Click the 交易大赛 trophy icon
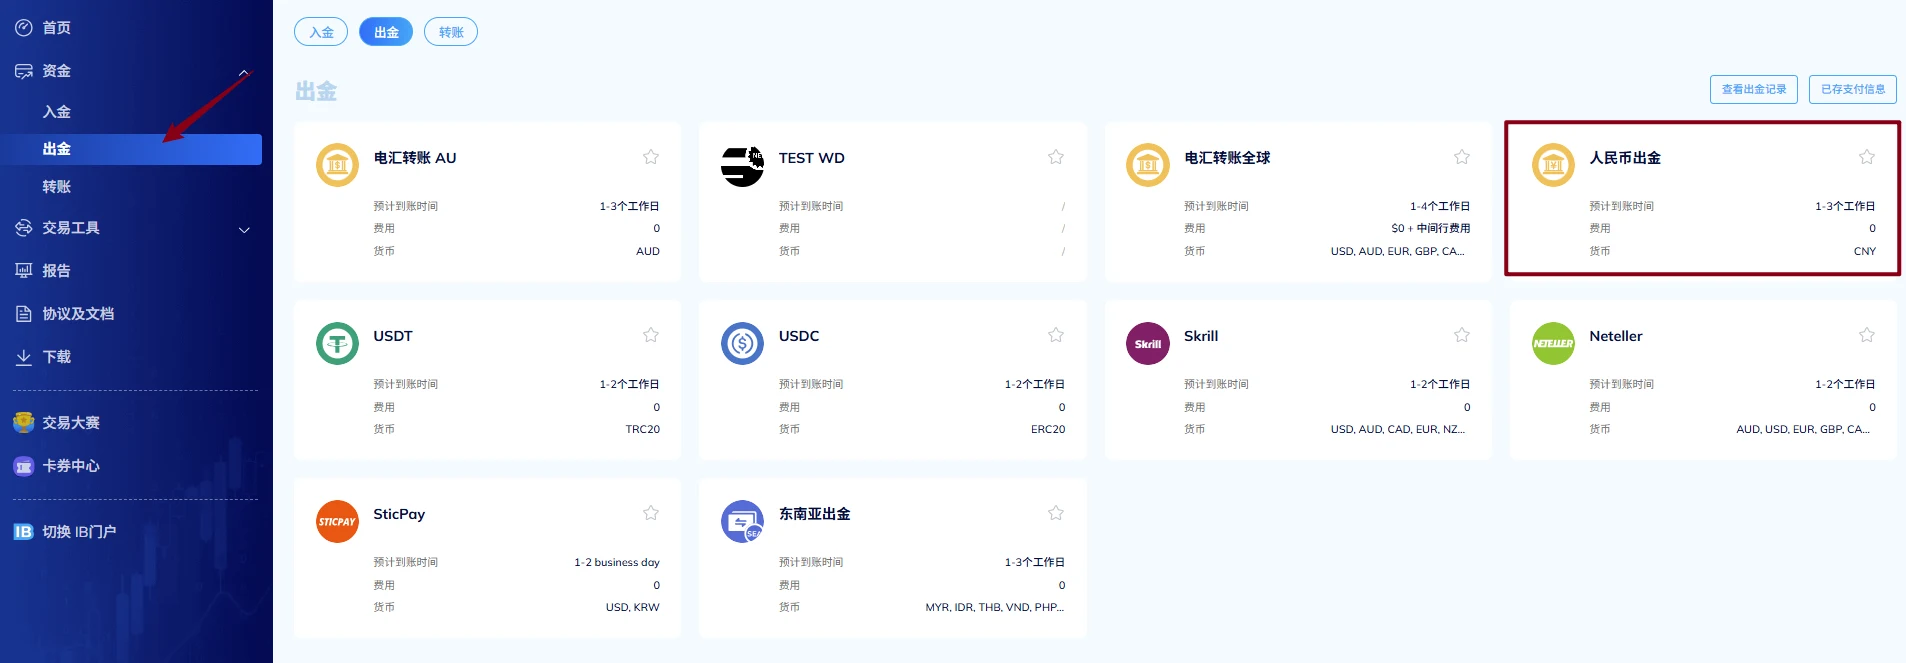1906x663 pixels. point(24,423)
